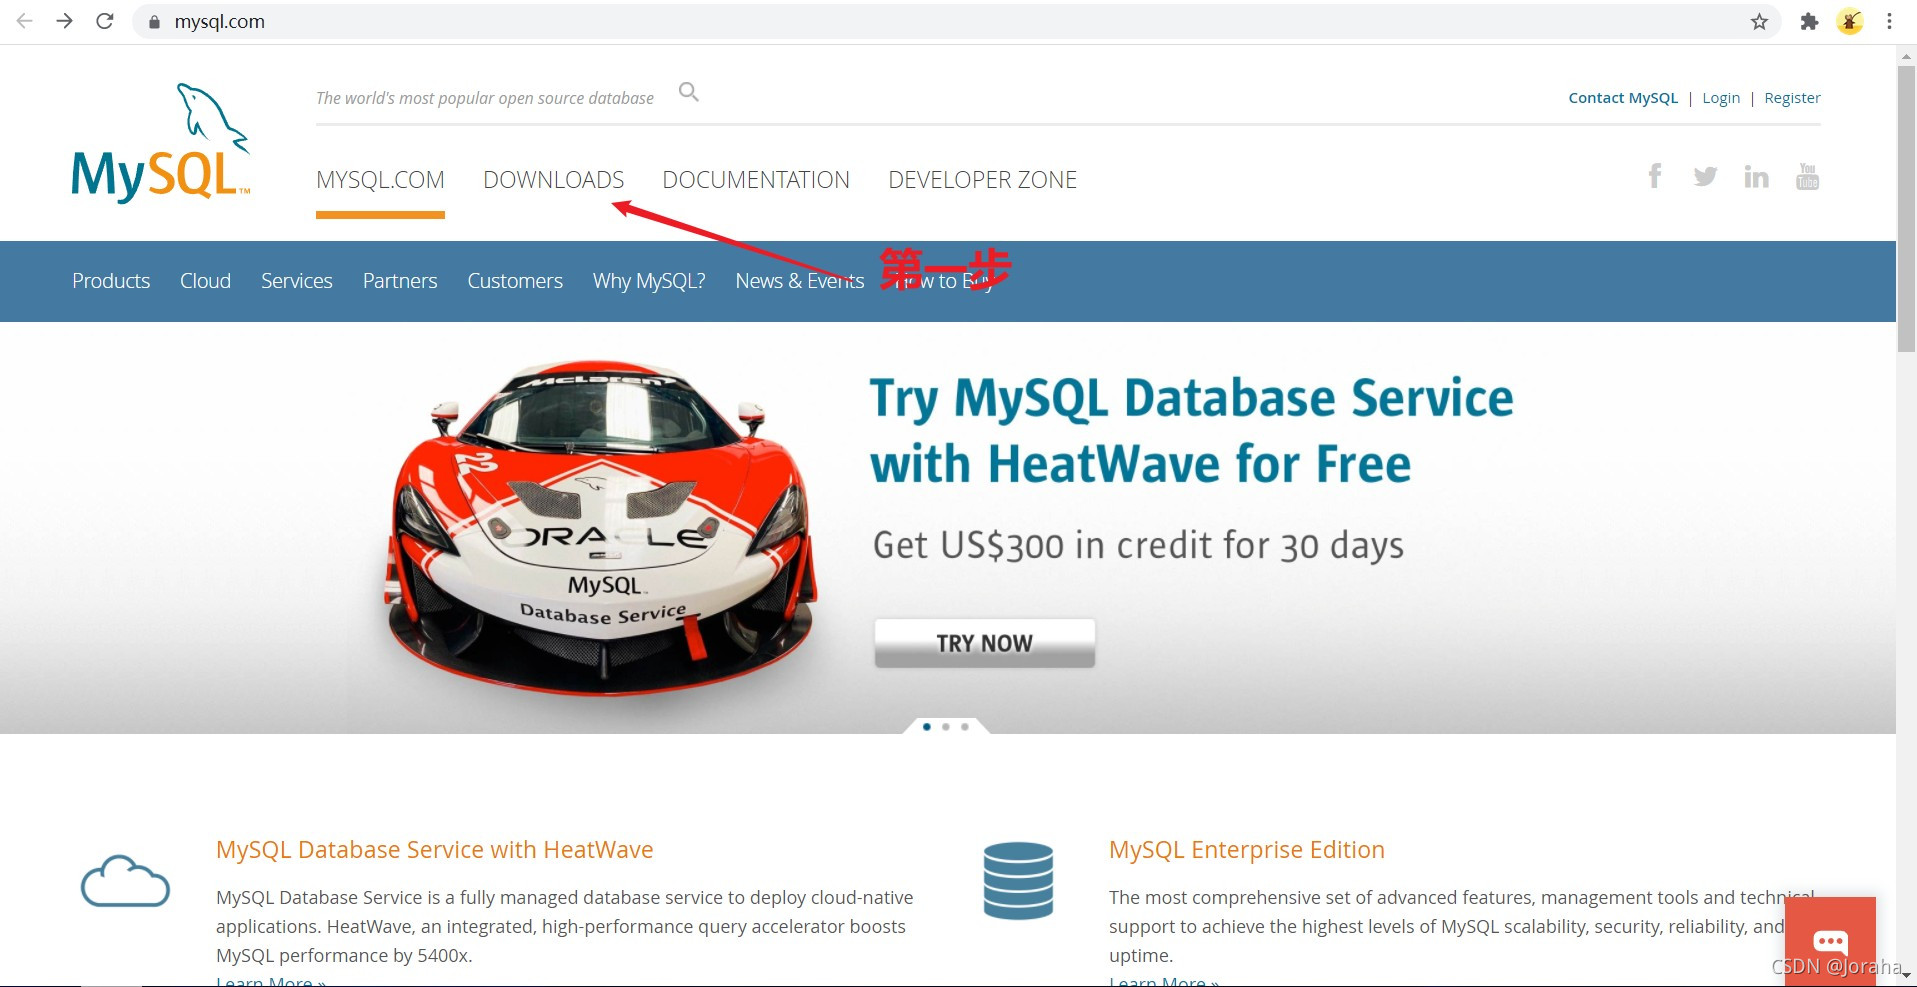
Task: Open the browser extensions puzzle icon
Action: coord(1809,22)
